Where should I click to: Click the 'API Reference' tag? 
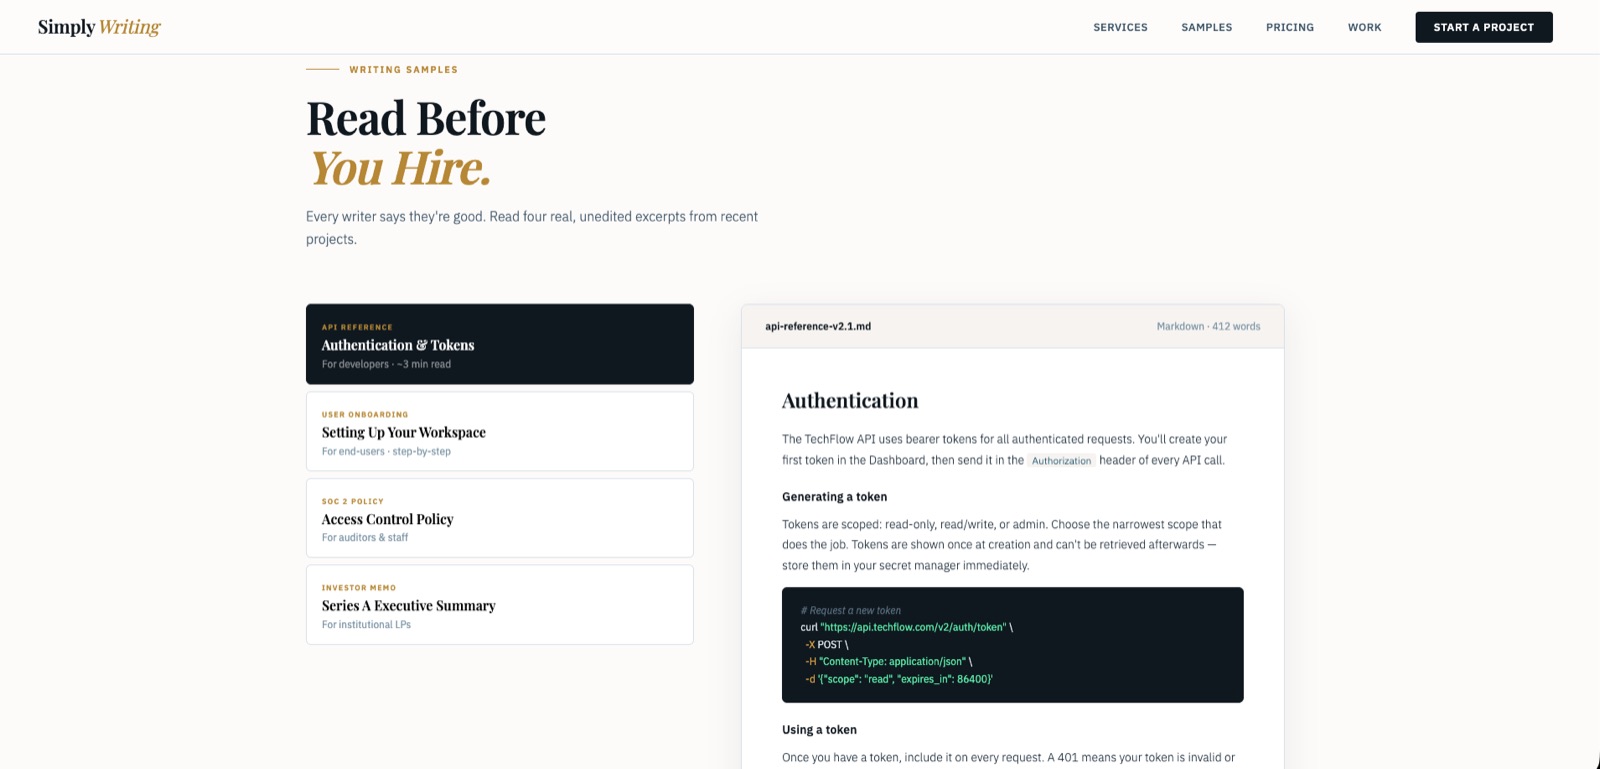(357, 327)
